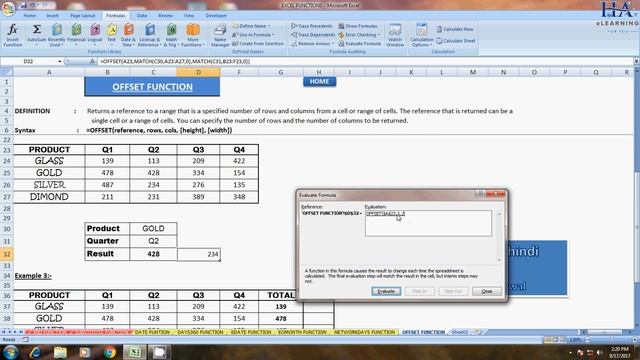Switch to the Developer ribbon tab
This screenshot has height=360, width=640.
click(216, 16)
